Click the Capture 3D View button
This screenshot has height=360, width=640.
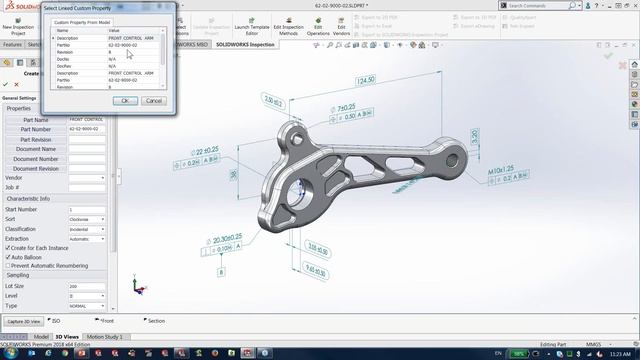click(x=24, y=321)
